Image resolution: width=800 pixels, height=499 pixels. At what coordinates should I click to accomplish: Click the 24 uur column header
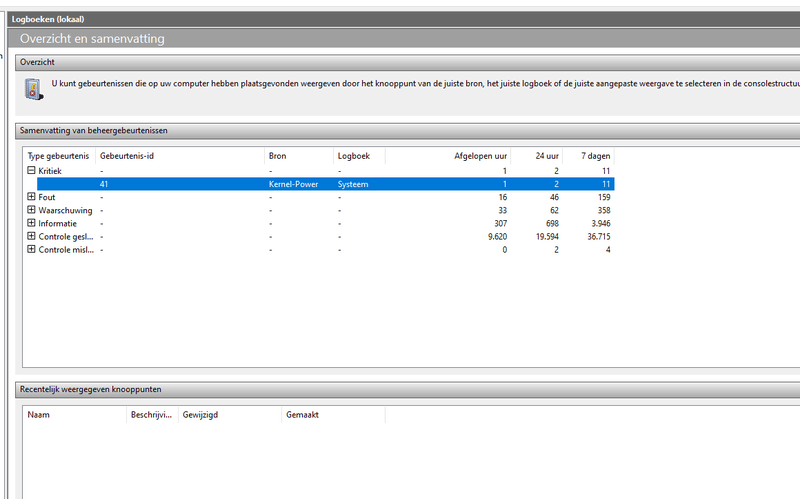(537, 156)
